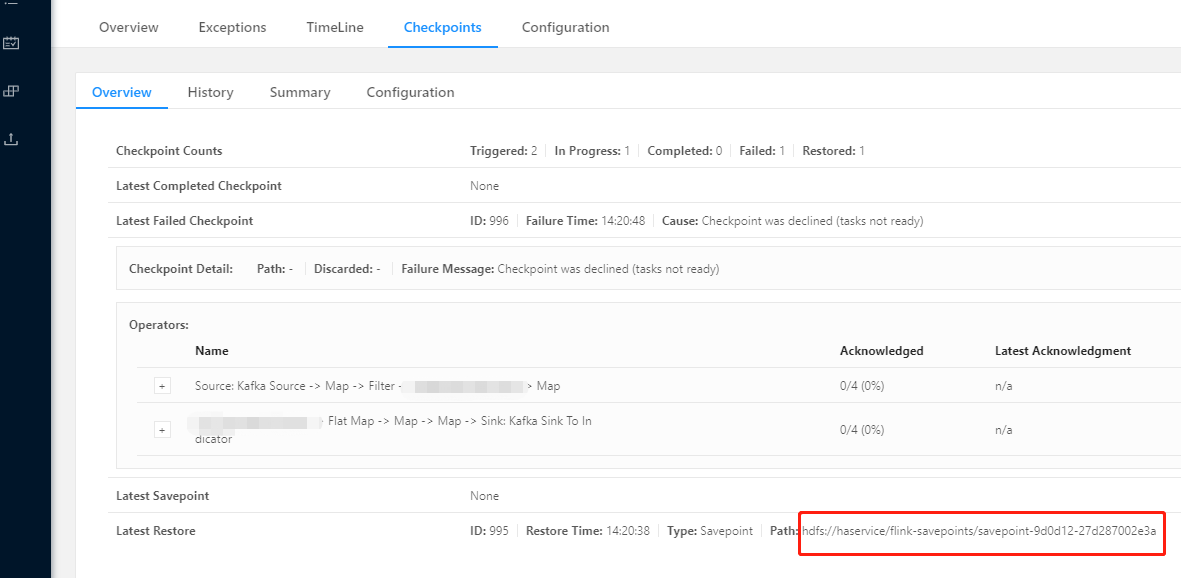Image resolution: width=1181 pixels, height=578 pixels.
Task: Click the highlighted HDFS savepoint path link
Action: click(981, 531)
